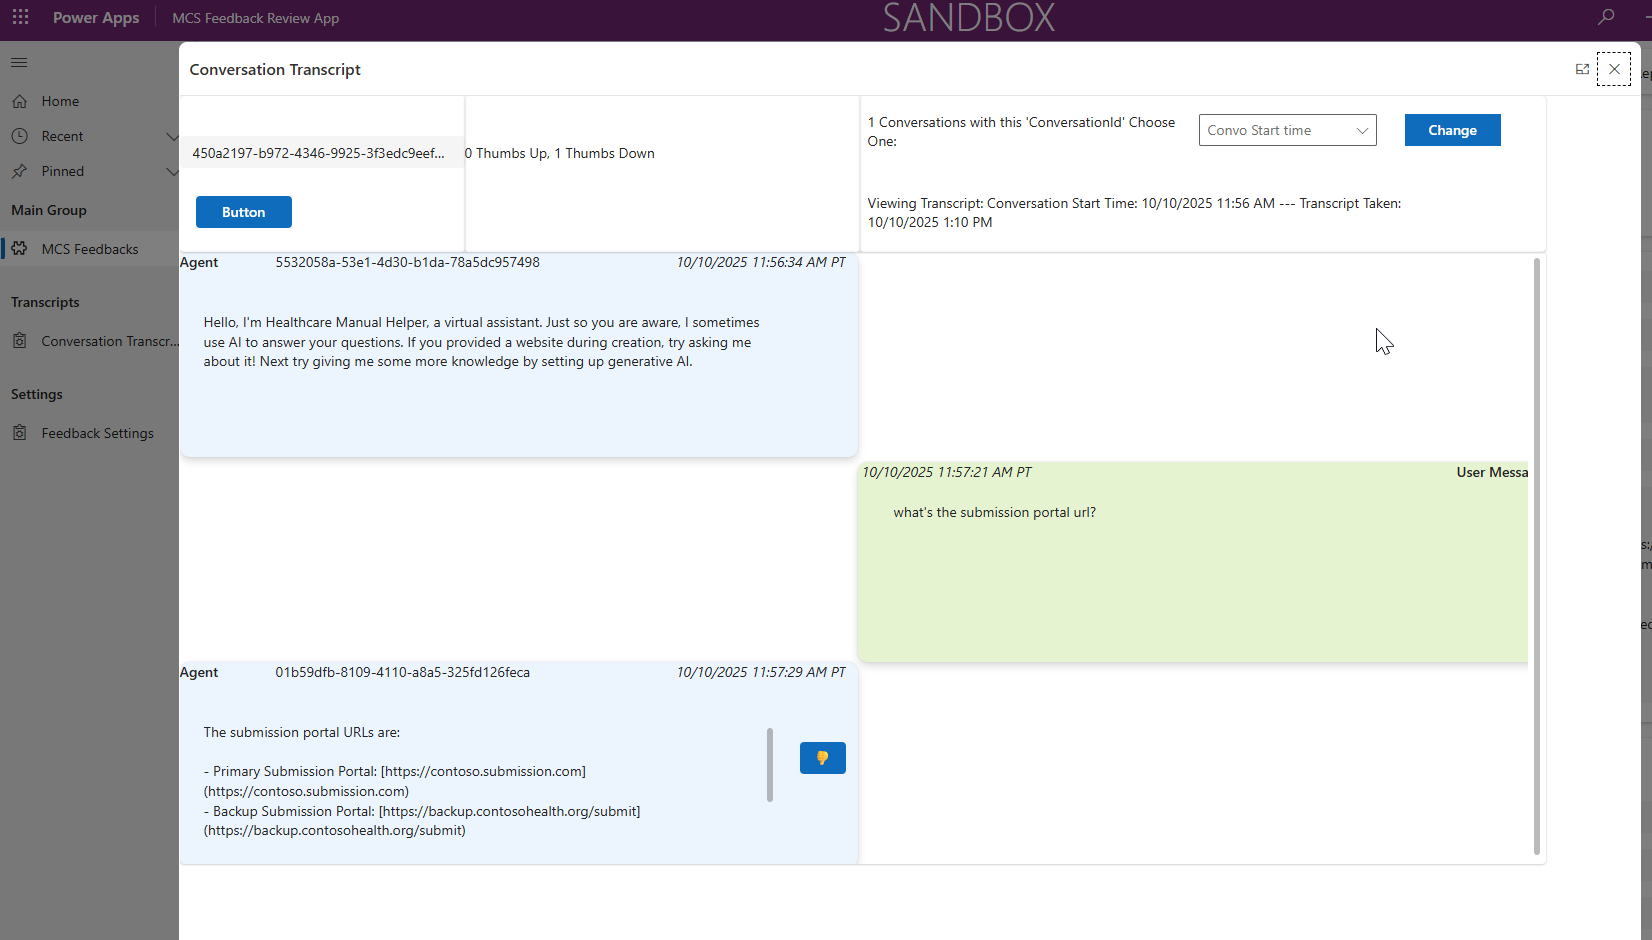
Task: Select MCS Feedback Review App in the top bar
Action: 256,17
